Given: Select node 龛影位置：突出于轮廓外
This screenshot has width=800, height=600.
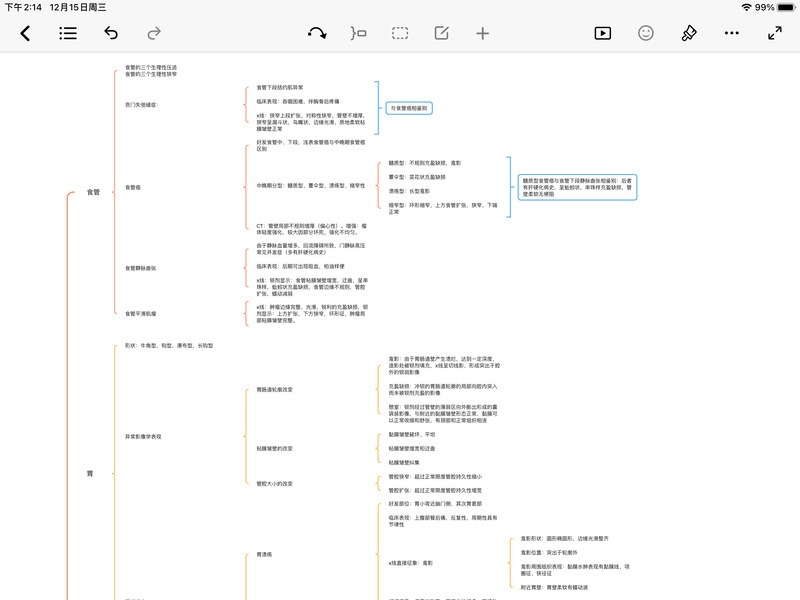Looking at the screenshot, I should (549, 553).
